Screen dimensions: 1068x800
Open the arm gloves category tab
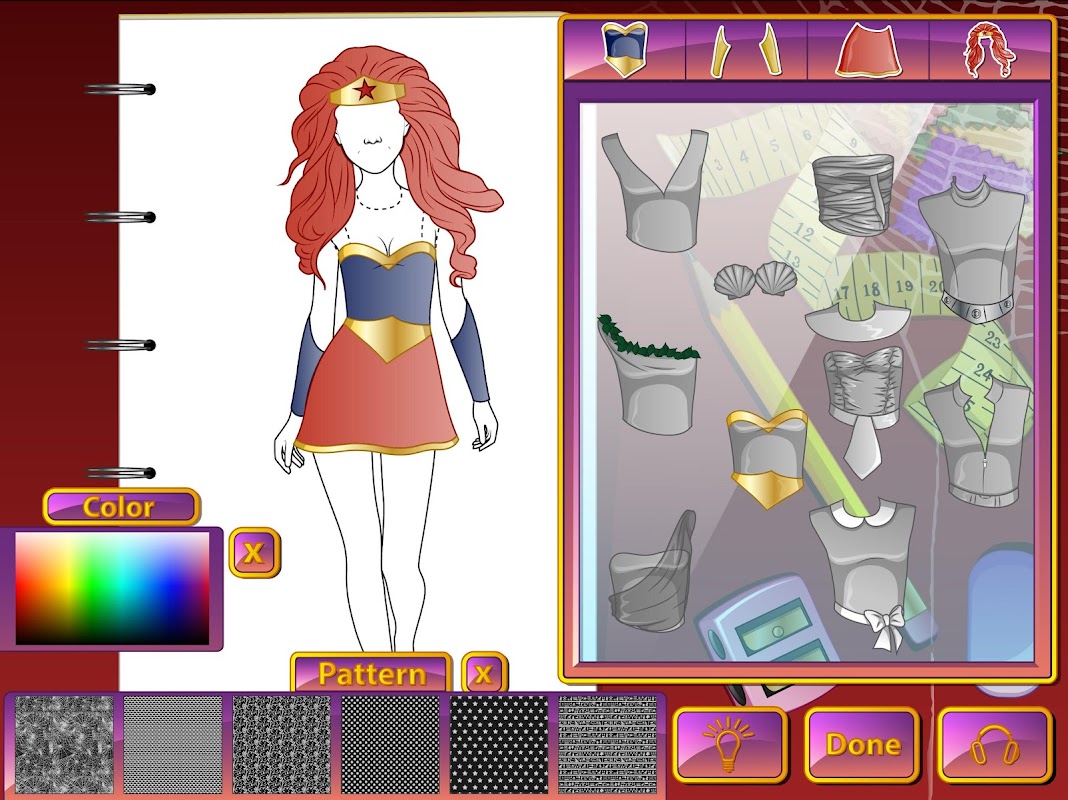point(745,49)
